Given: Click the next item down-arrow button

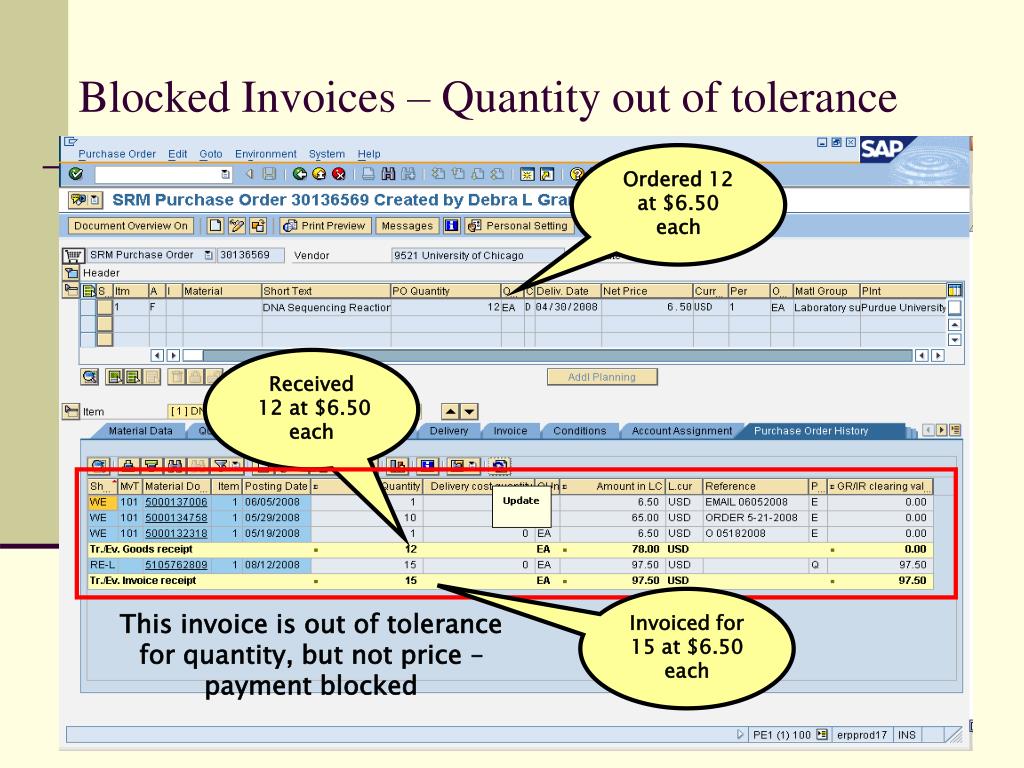Looking at the screenshot, I should (470, 411).
